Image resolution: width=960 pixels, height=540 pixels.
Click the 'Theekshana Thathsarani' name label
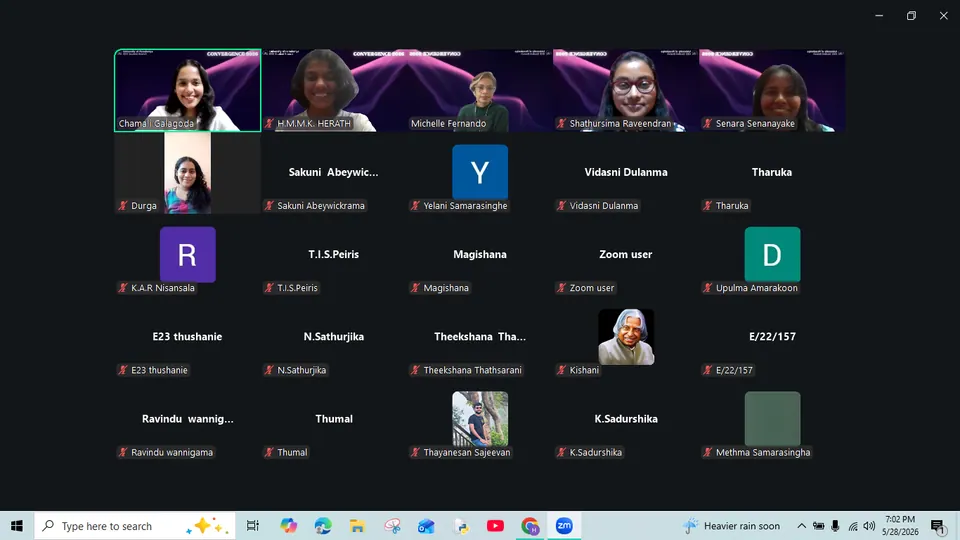click(473, 370)
